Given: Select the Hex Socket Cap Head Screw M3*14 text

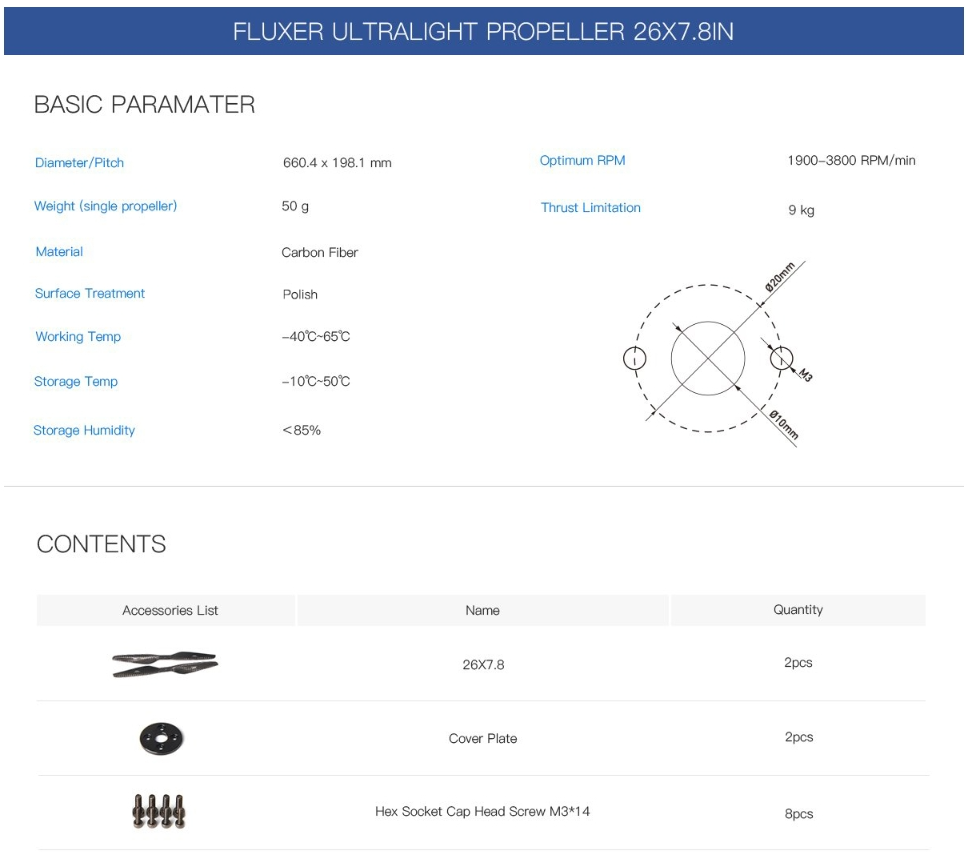Looking at the screenshot, I should tap(483, 811).
